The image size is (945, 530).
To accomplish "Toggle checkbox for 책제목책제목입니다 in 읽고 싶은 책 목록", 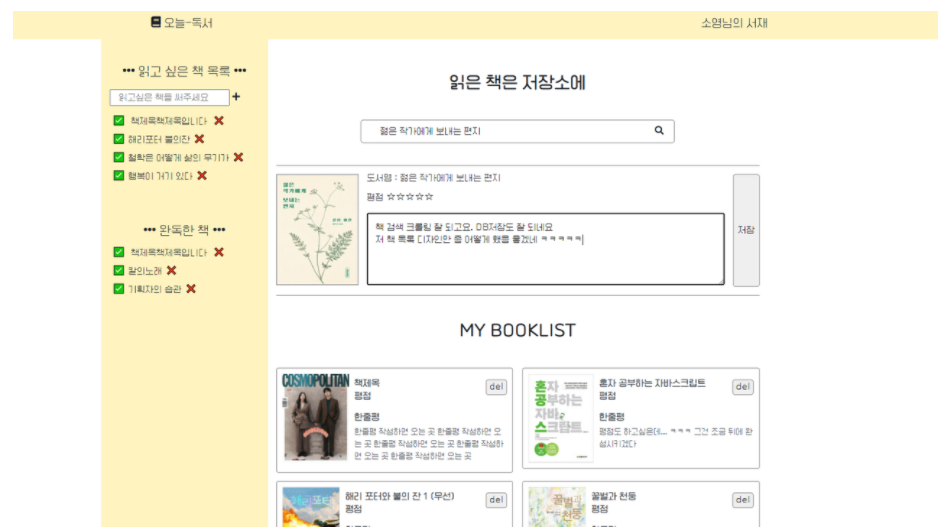I will tap(119, 121).
